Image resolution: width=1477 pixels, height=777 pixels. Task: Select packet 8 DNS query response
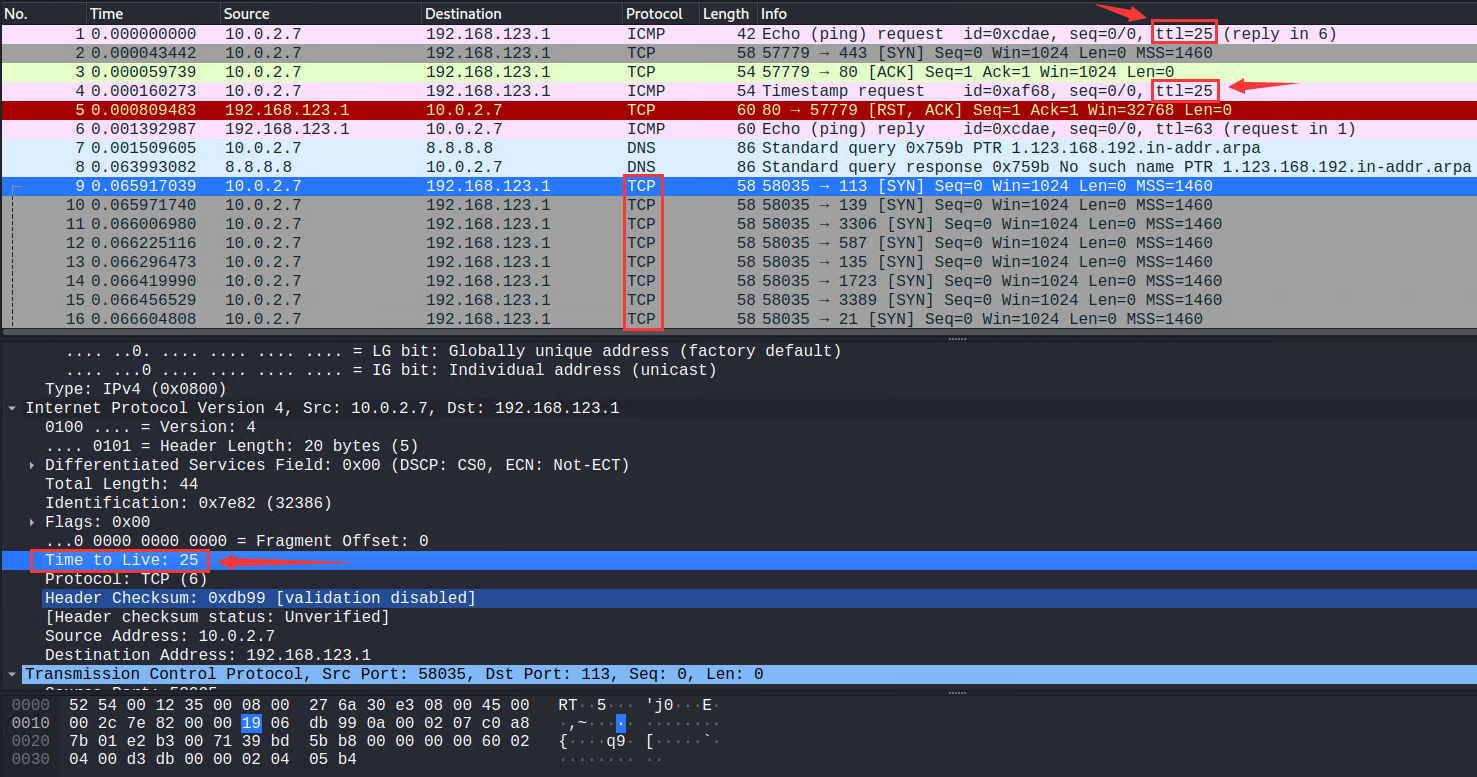(738, 167)
